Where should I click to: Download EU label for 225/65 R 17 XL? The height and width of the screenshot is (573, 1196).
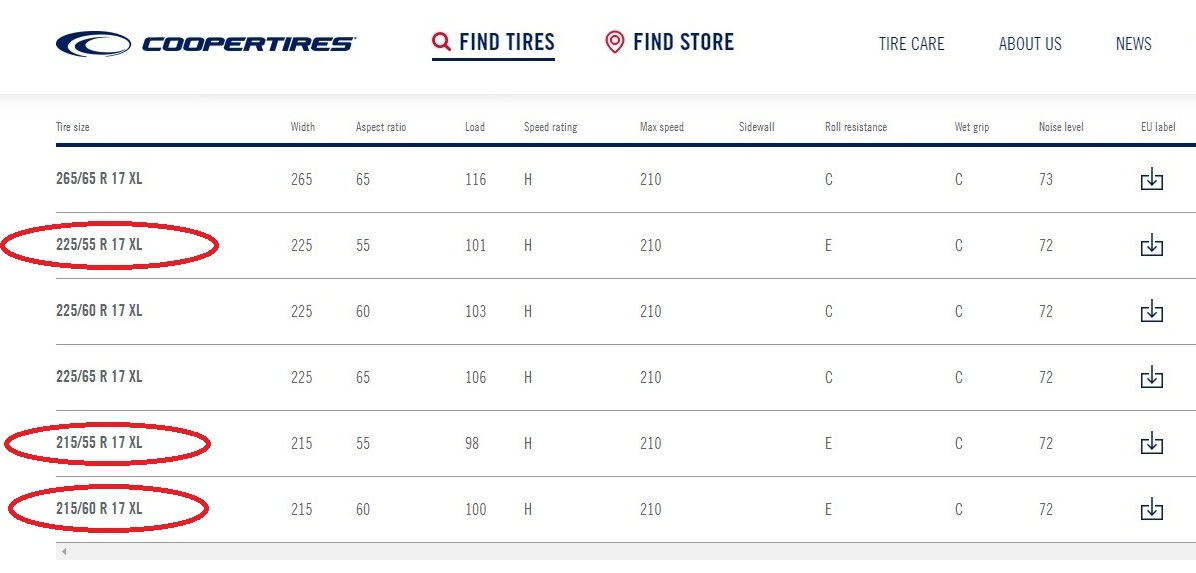click(x=1151, y=377)
